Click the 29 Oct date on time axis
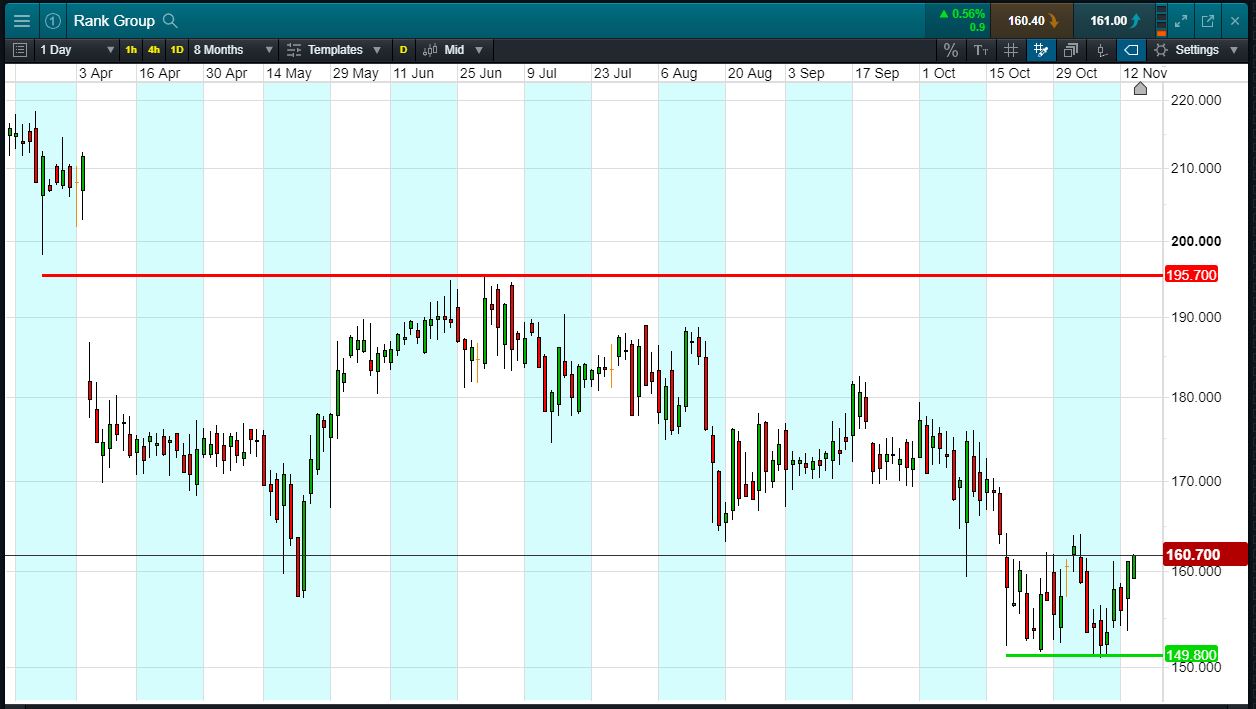The width and height of the screenshot is (1256, 709). pos(1076,73)
